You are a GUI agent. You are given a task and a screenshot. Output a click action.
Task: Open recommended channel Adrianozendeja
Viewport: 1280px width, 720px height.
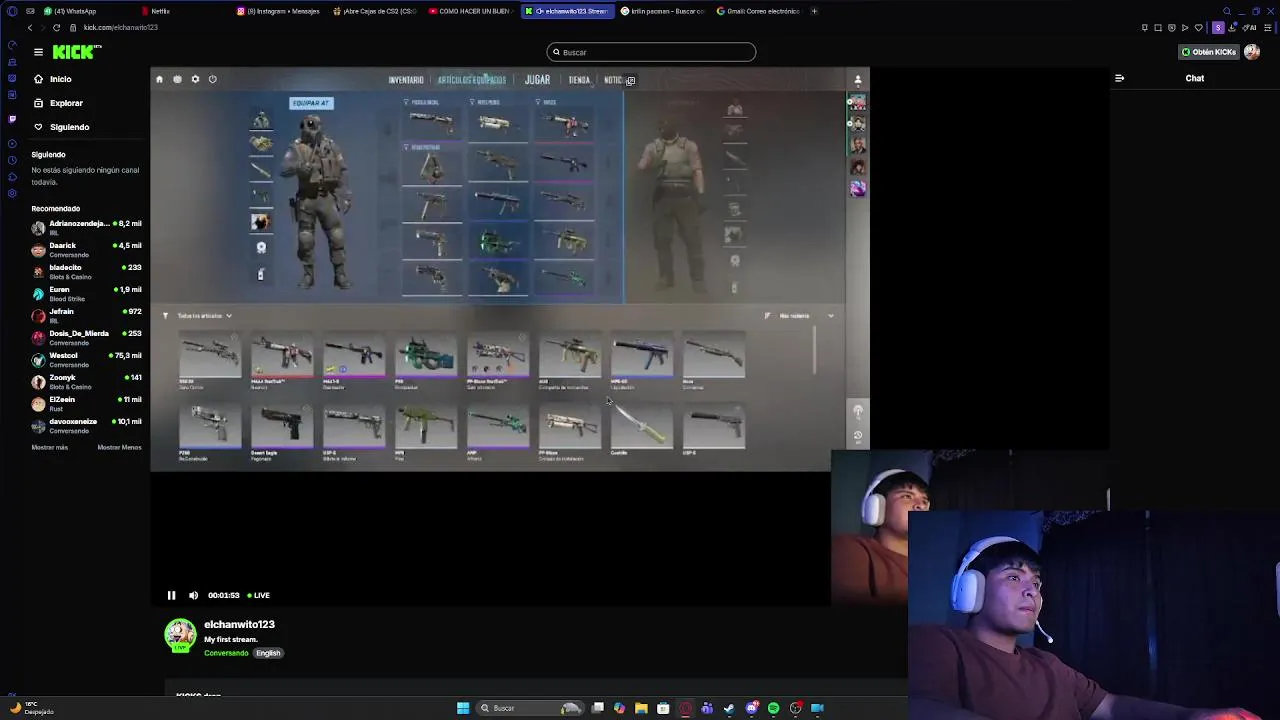(87, 227)
